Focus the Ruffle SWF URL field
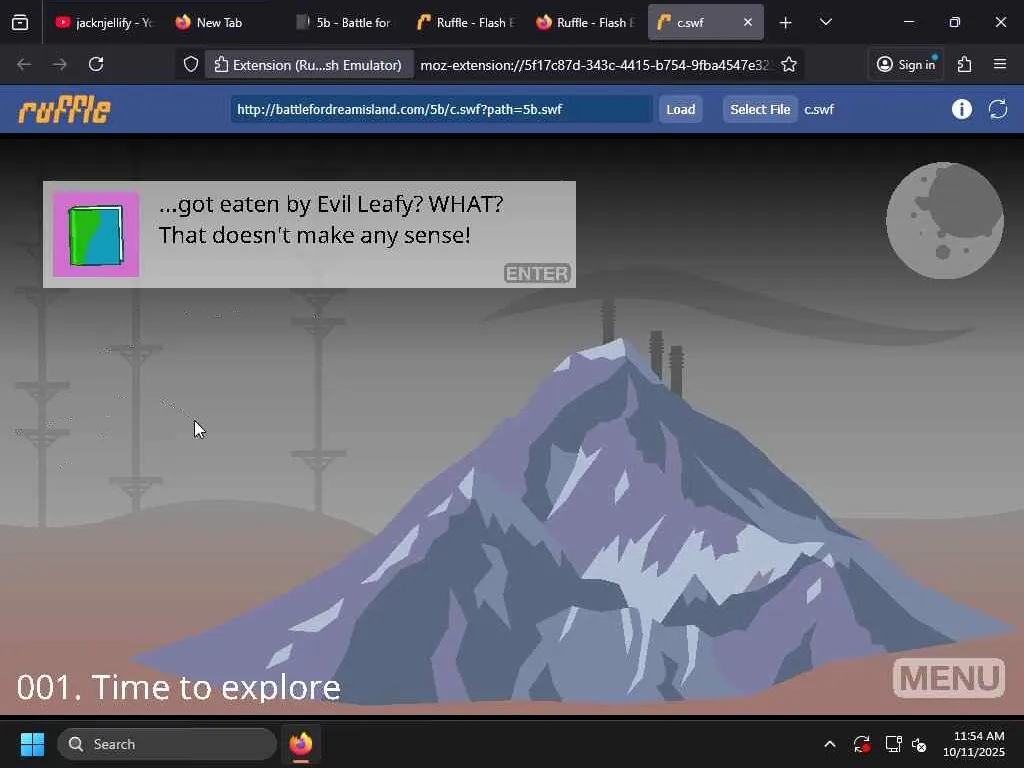This screenshot has height=768, width=1024. 441,109
